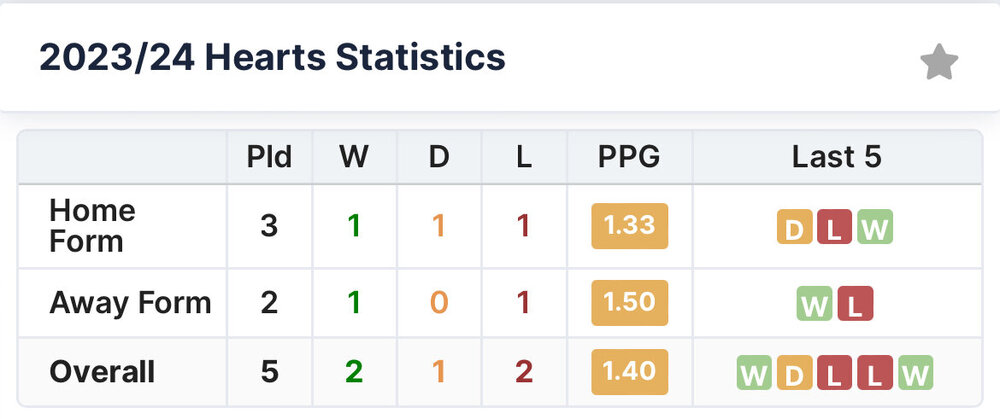This screenshot has width=1000, height=419.
Task: Click the Overall 1.40 PPG badge
Action: coord(629,371)
